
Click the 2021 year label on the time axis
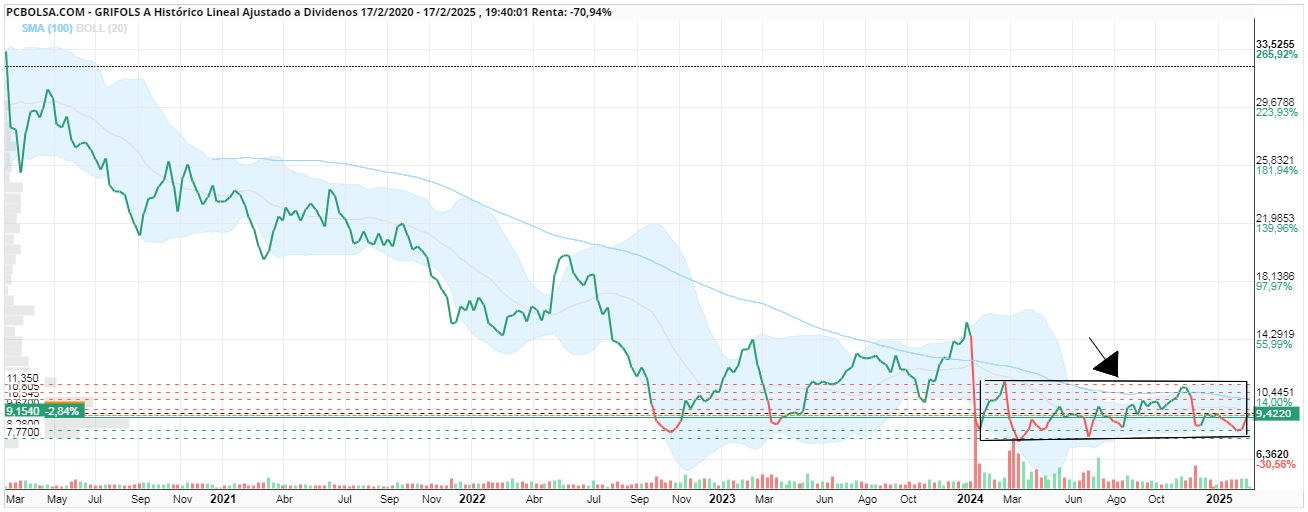(222, 497)
